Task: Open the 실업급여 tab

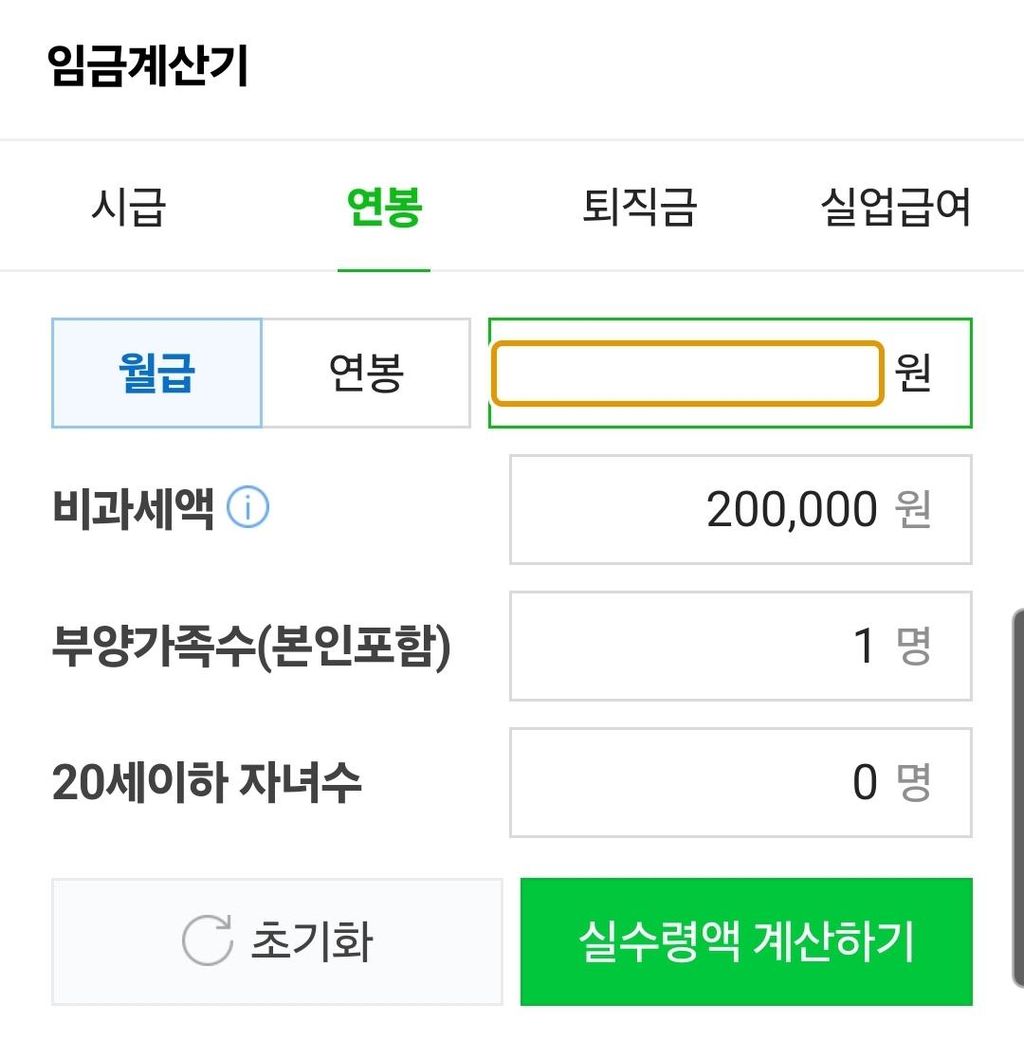Action: [x=895, y=207]
